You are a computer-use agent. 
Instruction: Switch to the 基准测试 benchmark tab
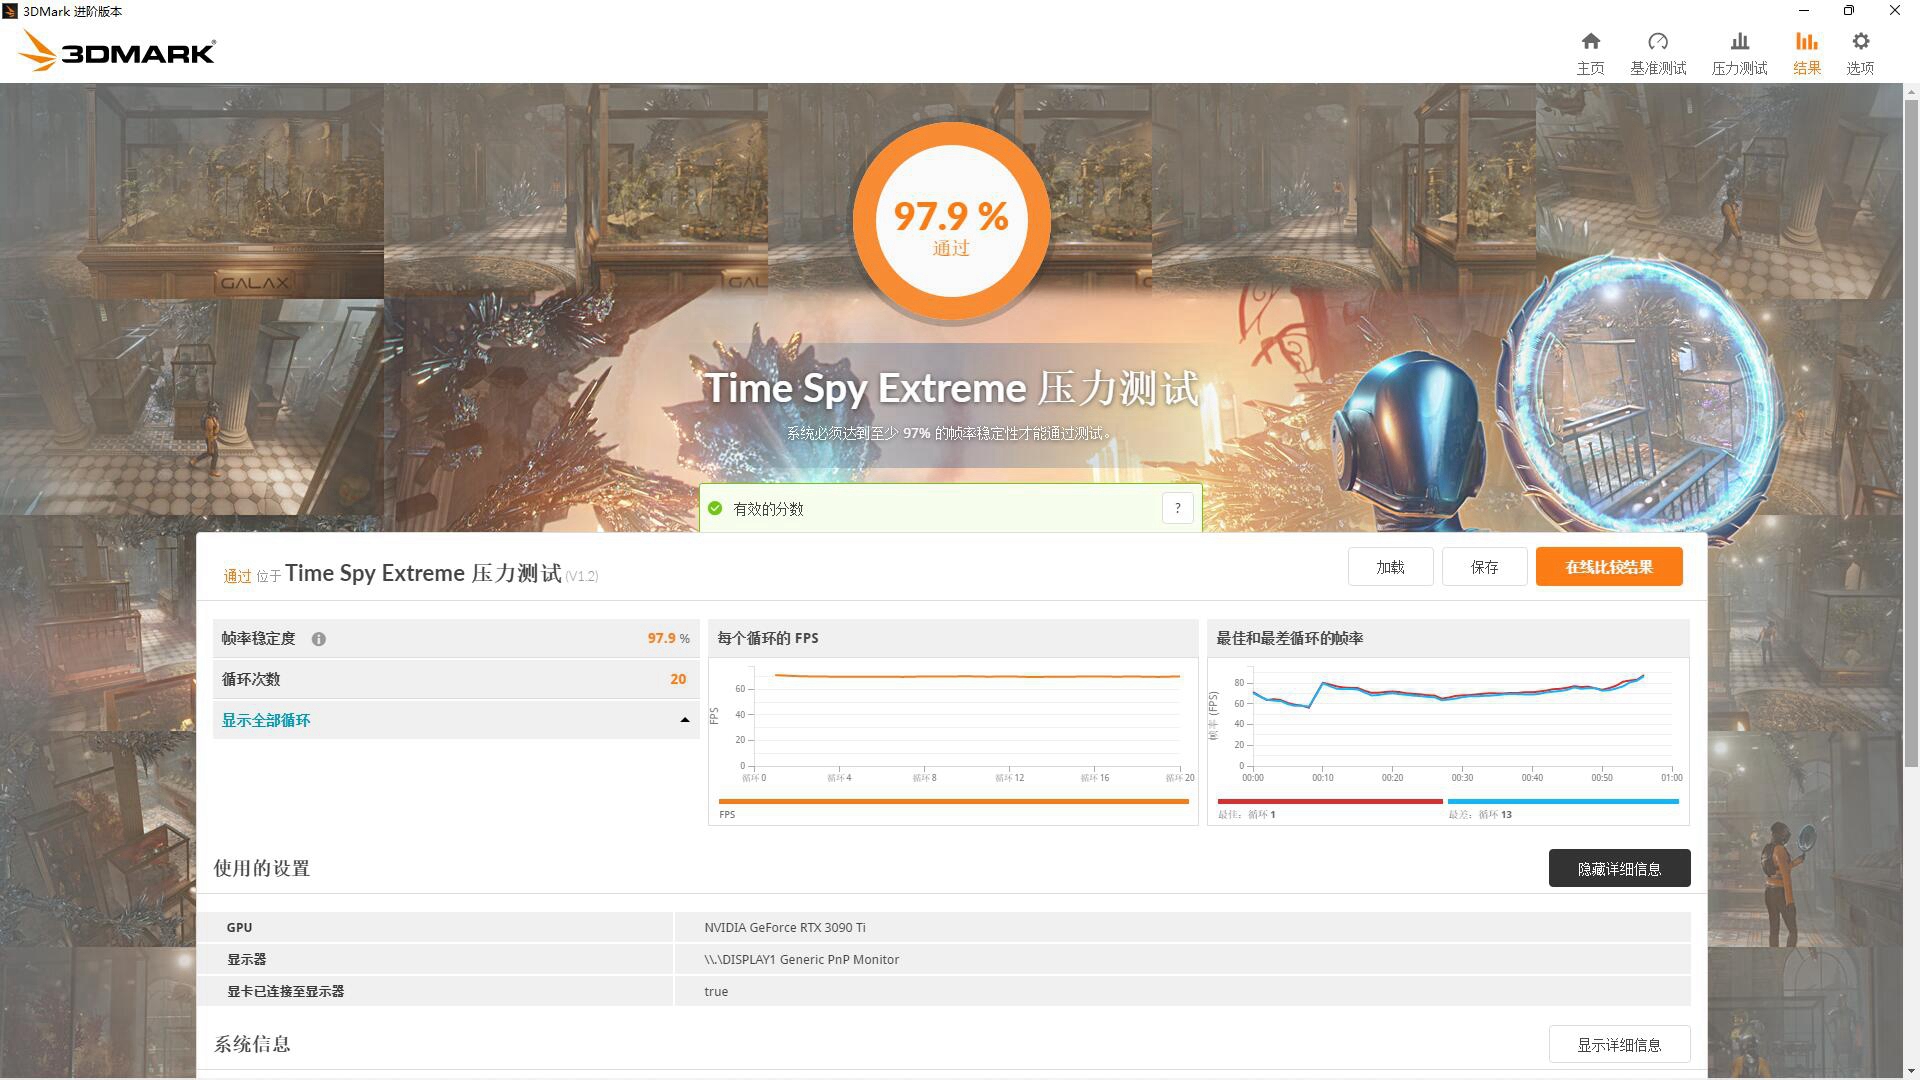pyautogui.click(x=1659, y=50)
